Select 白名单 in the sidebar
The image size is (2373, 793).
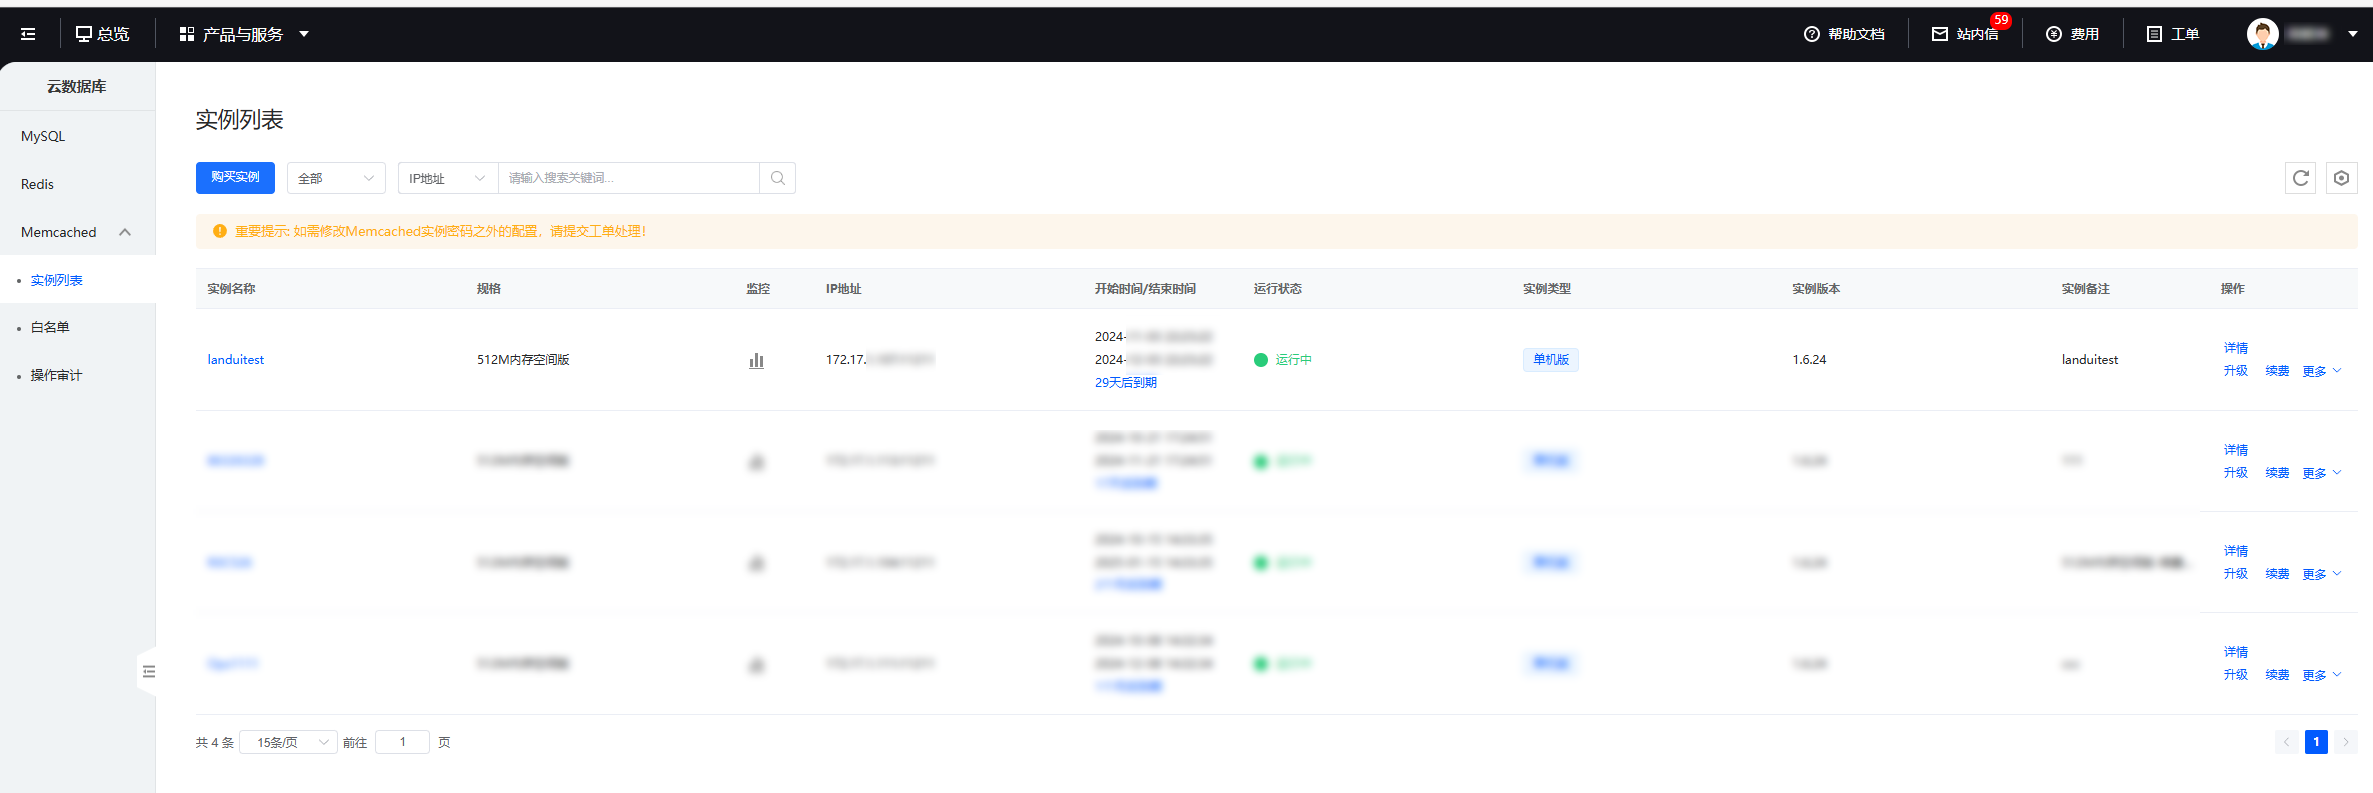50,327
